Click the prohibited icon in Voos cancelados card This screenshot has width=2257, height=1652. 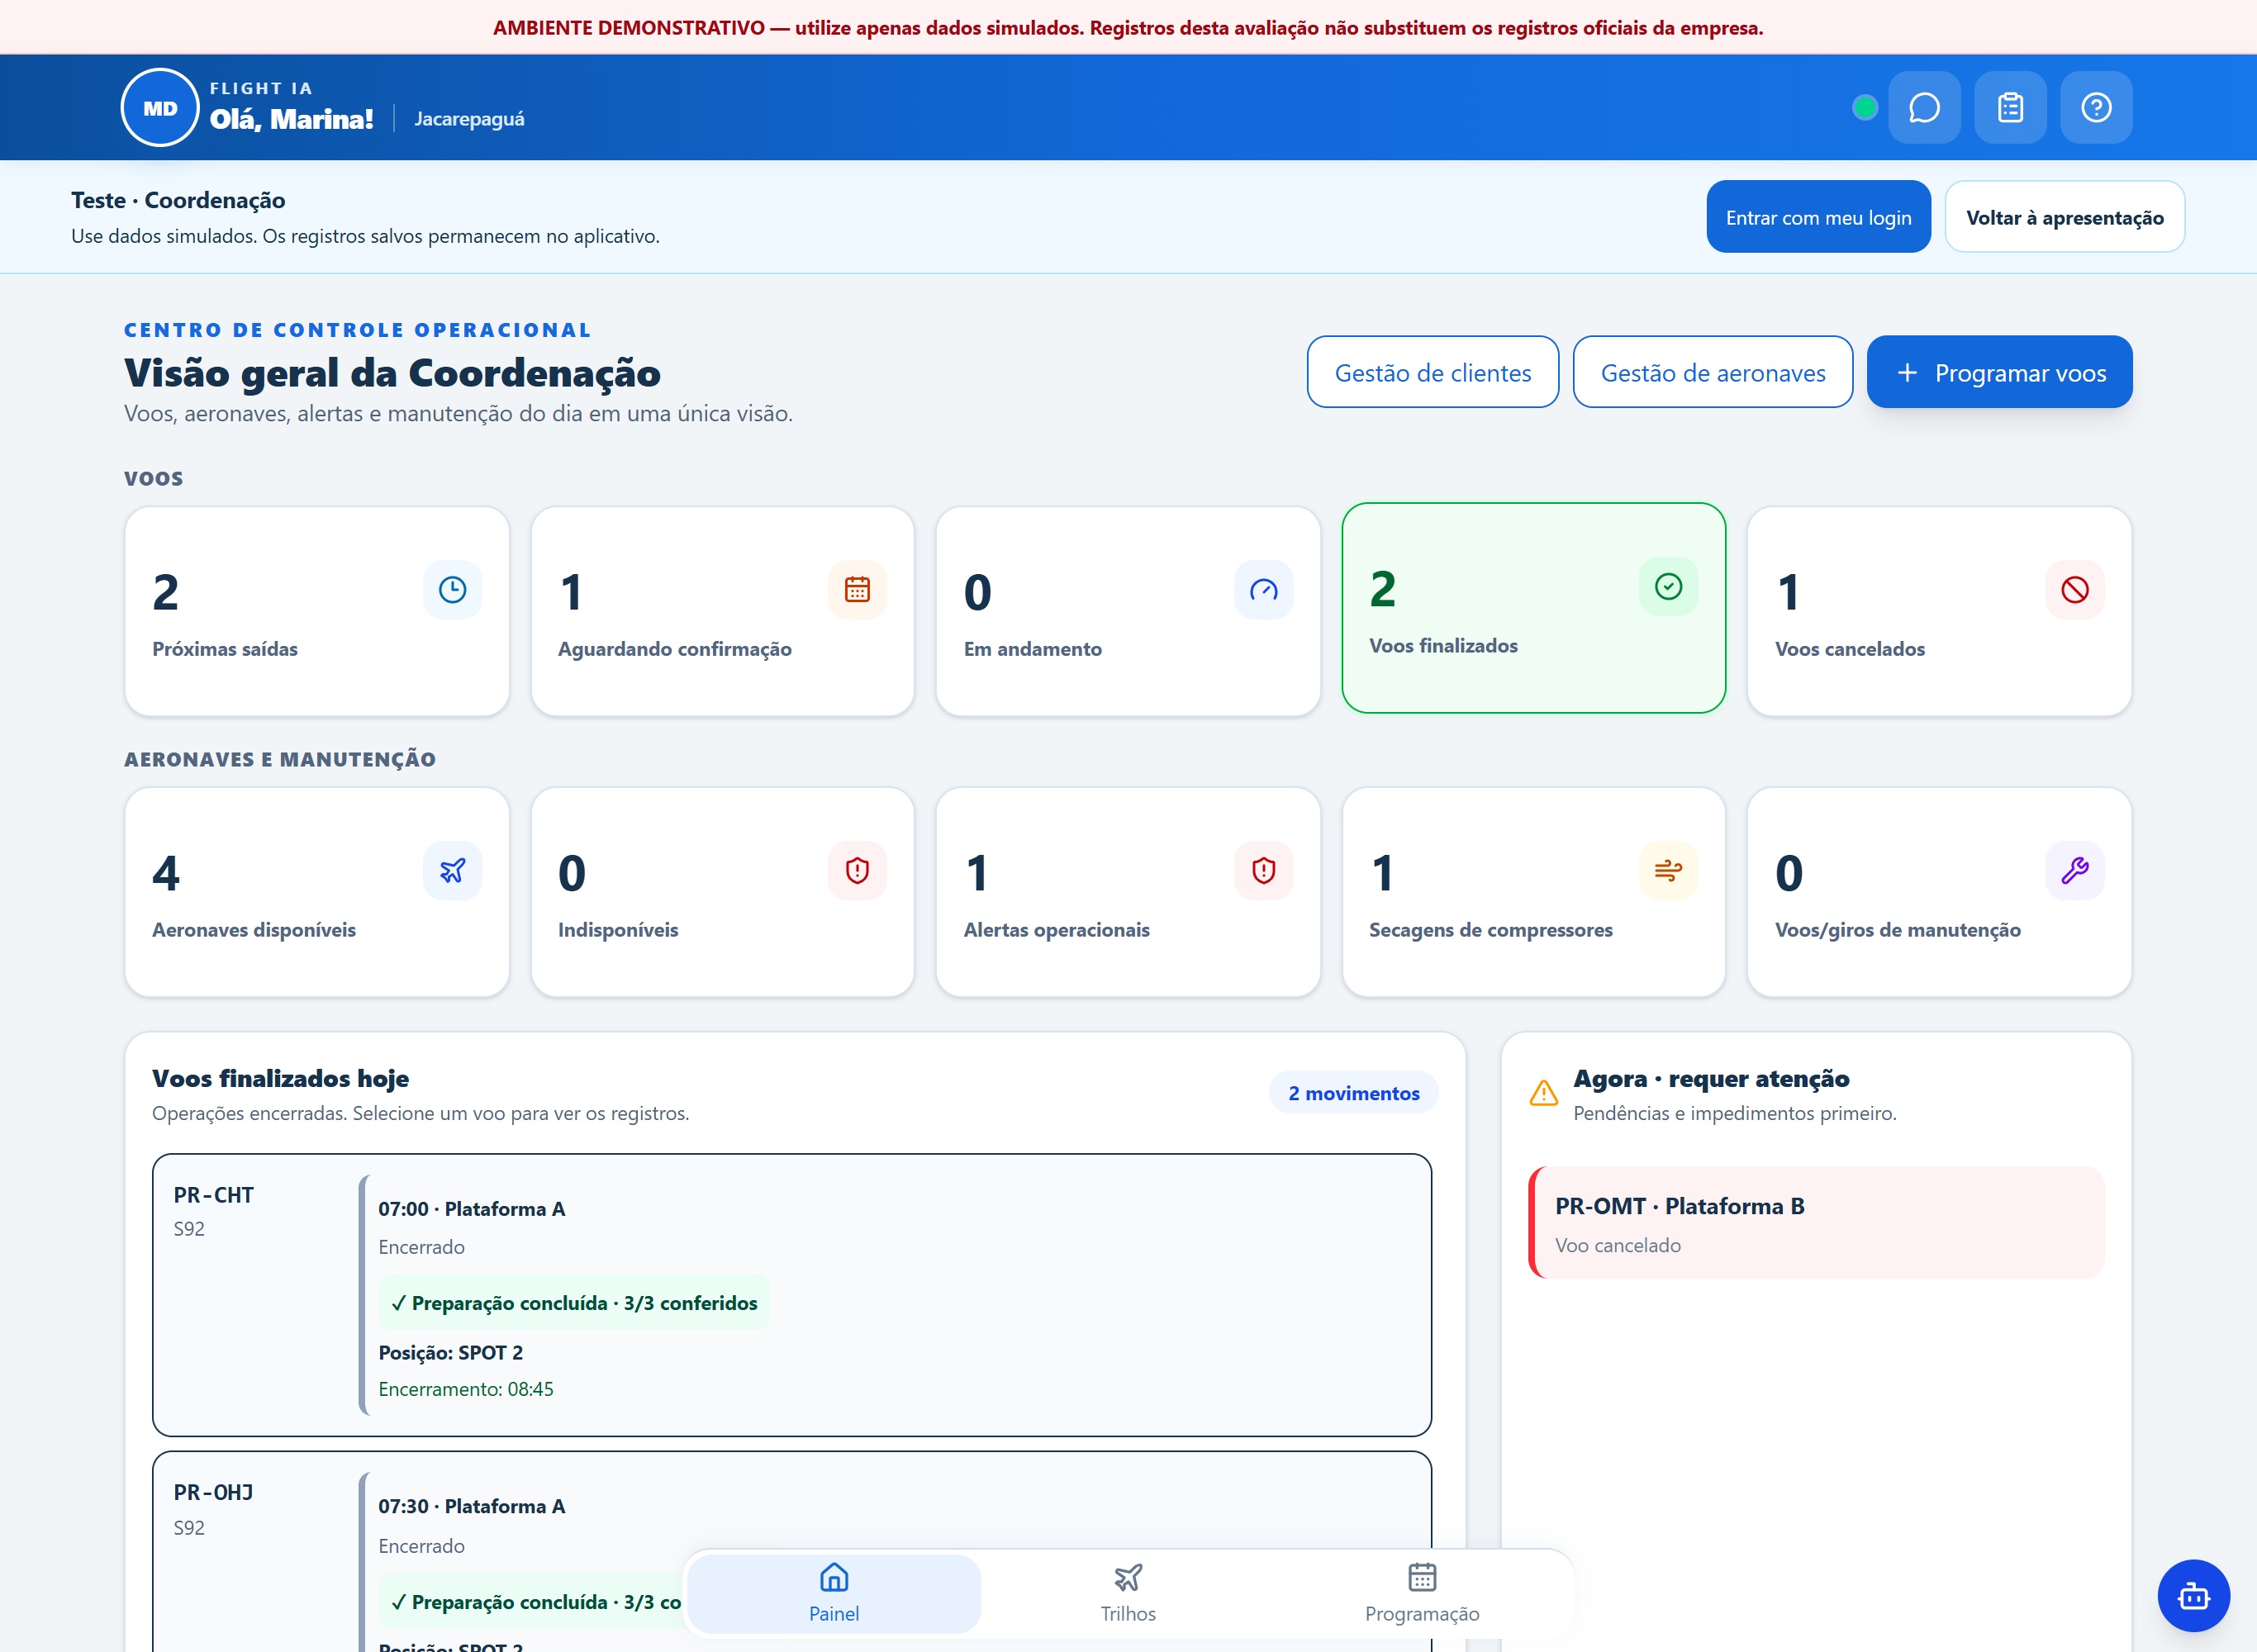(2074, 590)
